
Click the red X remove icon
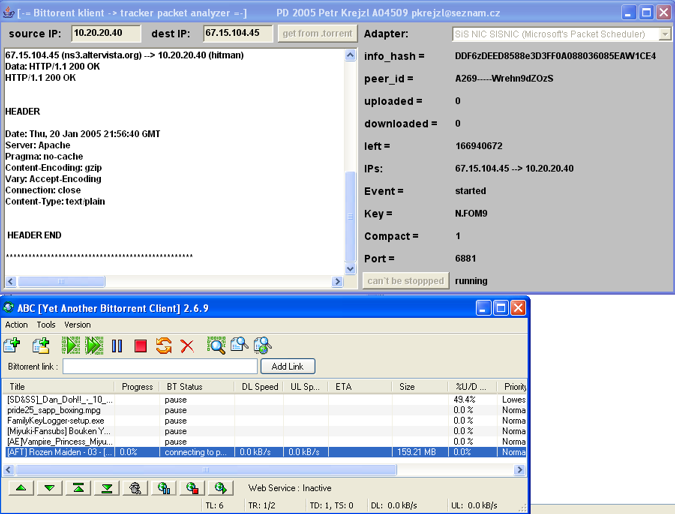click(187, 346)
